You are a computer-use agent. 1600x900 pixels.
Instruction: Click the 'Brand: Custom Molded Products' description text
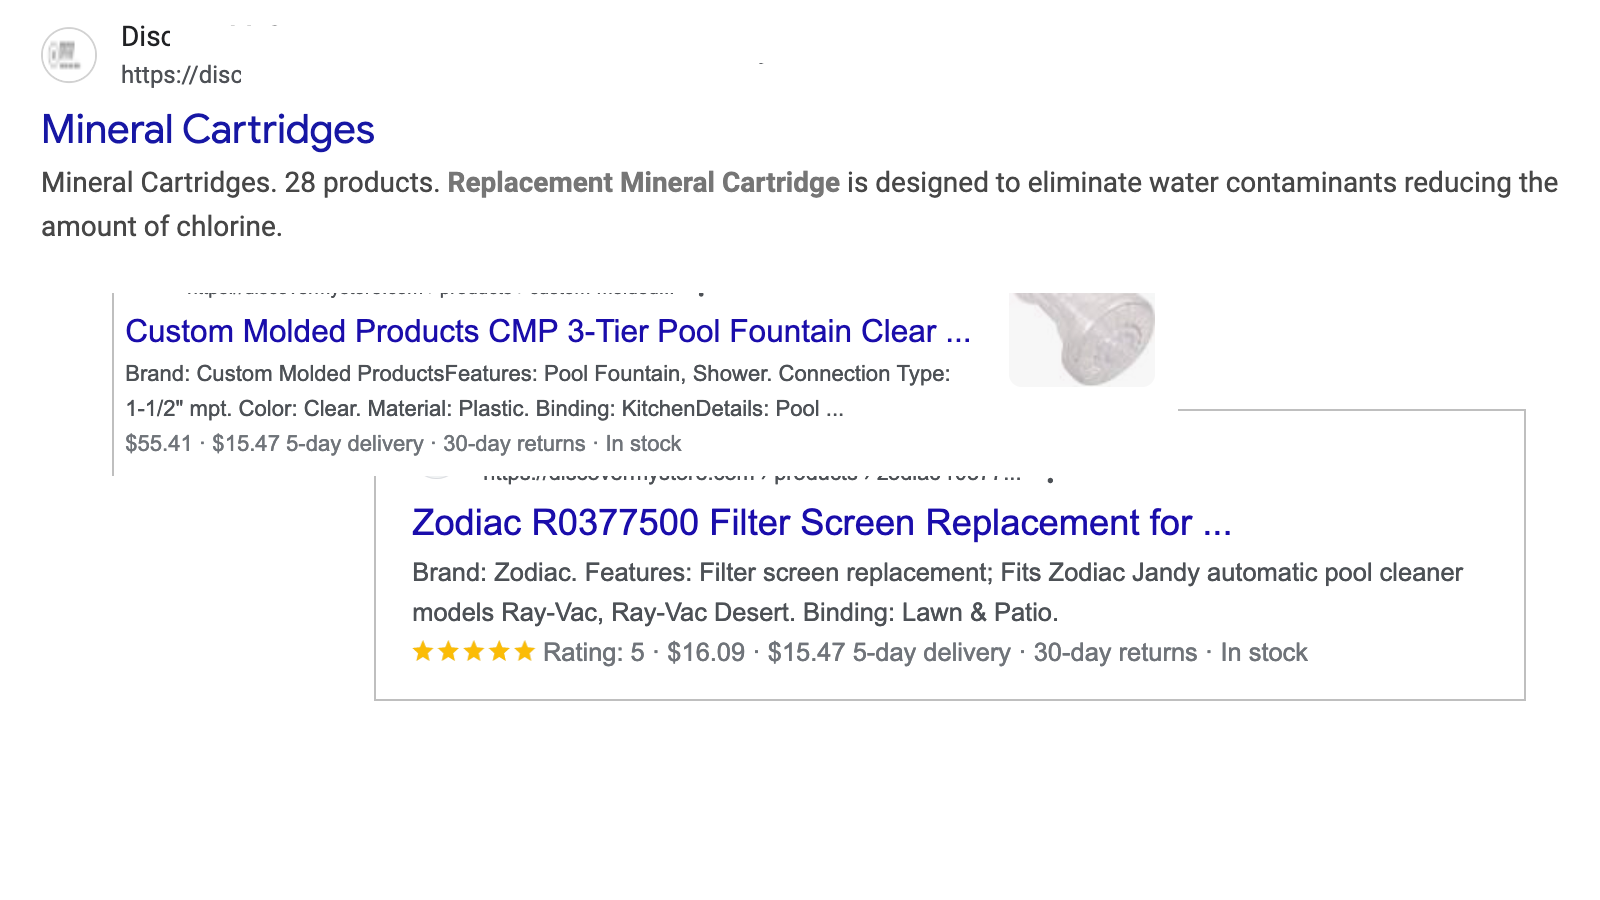[285, 374]
